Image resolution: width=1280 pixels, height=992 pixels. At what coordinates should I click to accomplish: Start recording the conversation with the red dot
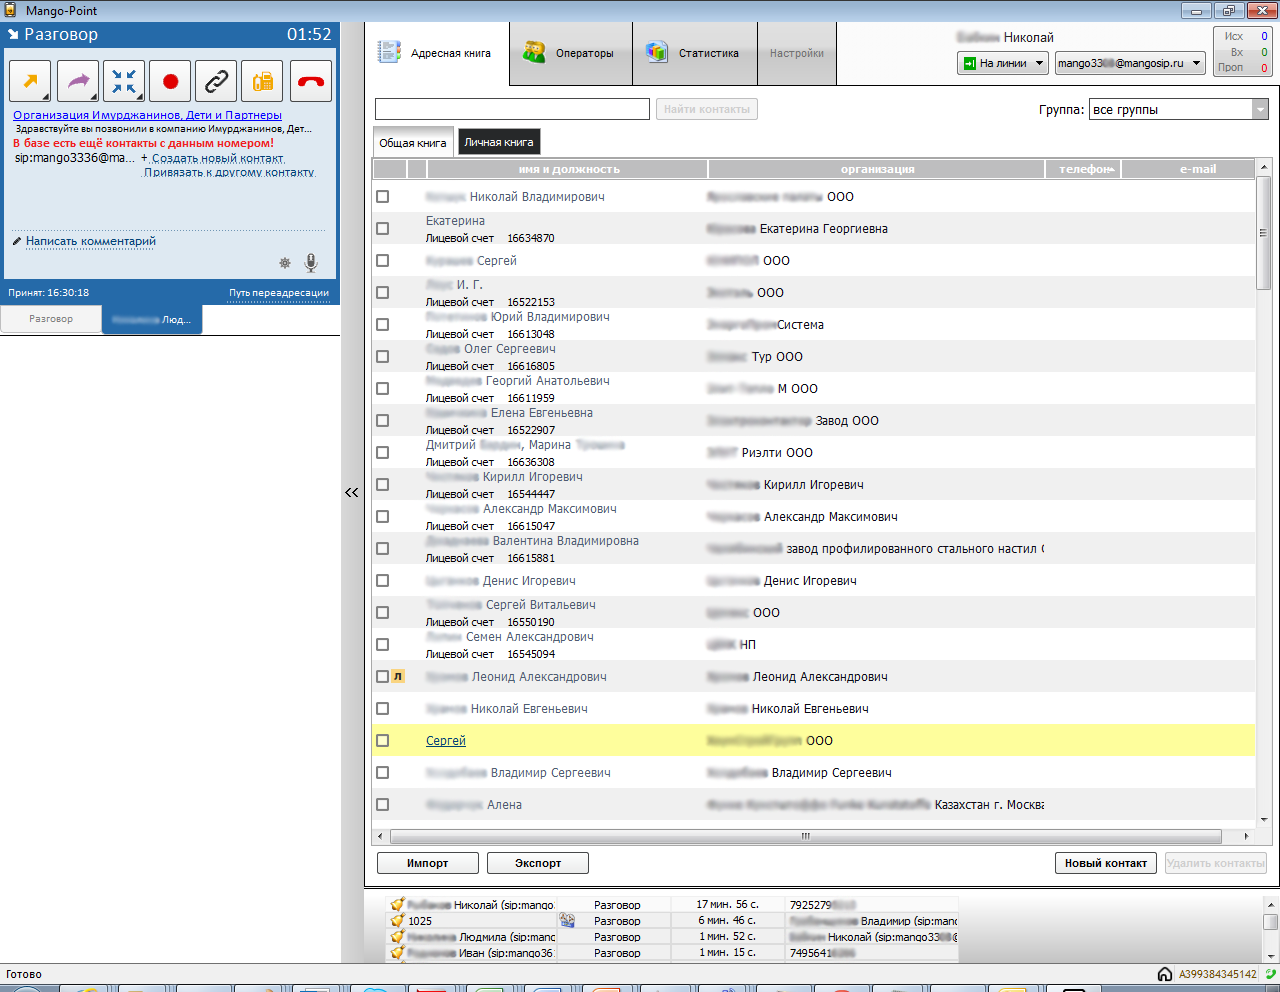(171, 82)
